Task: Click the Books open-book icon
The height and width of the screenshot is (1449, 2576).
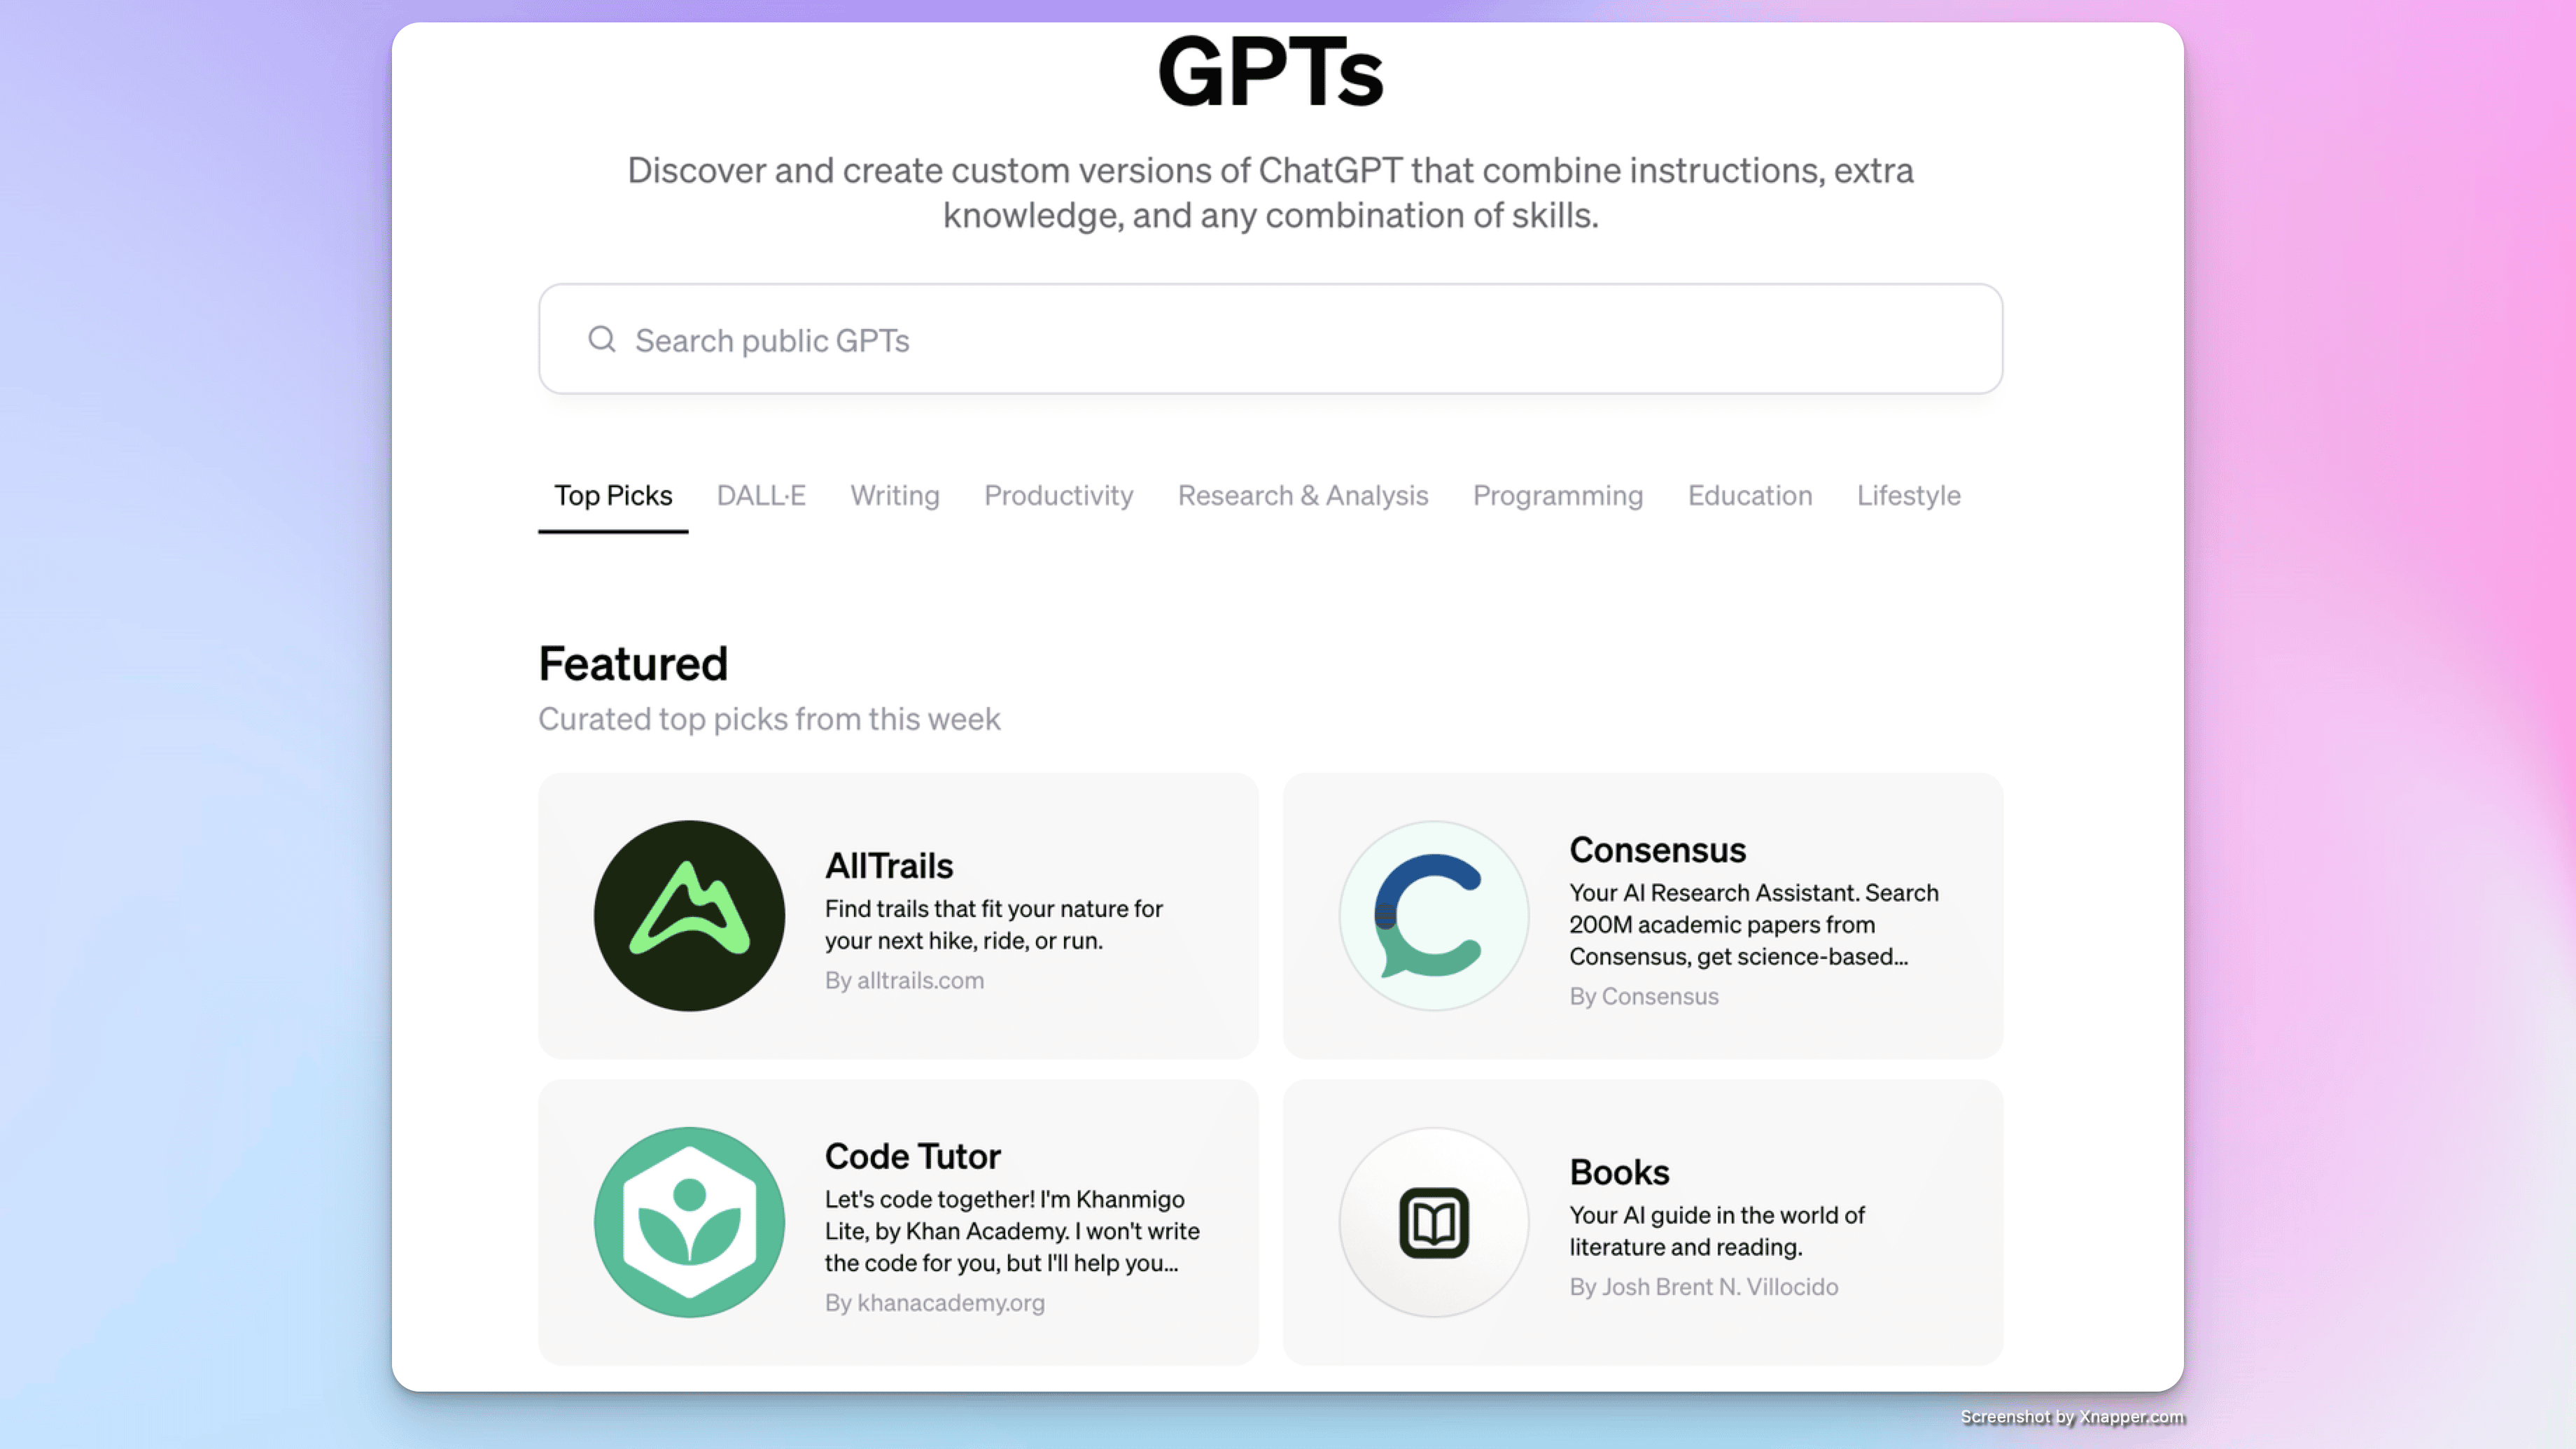Action: point(1433,1221)
